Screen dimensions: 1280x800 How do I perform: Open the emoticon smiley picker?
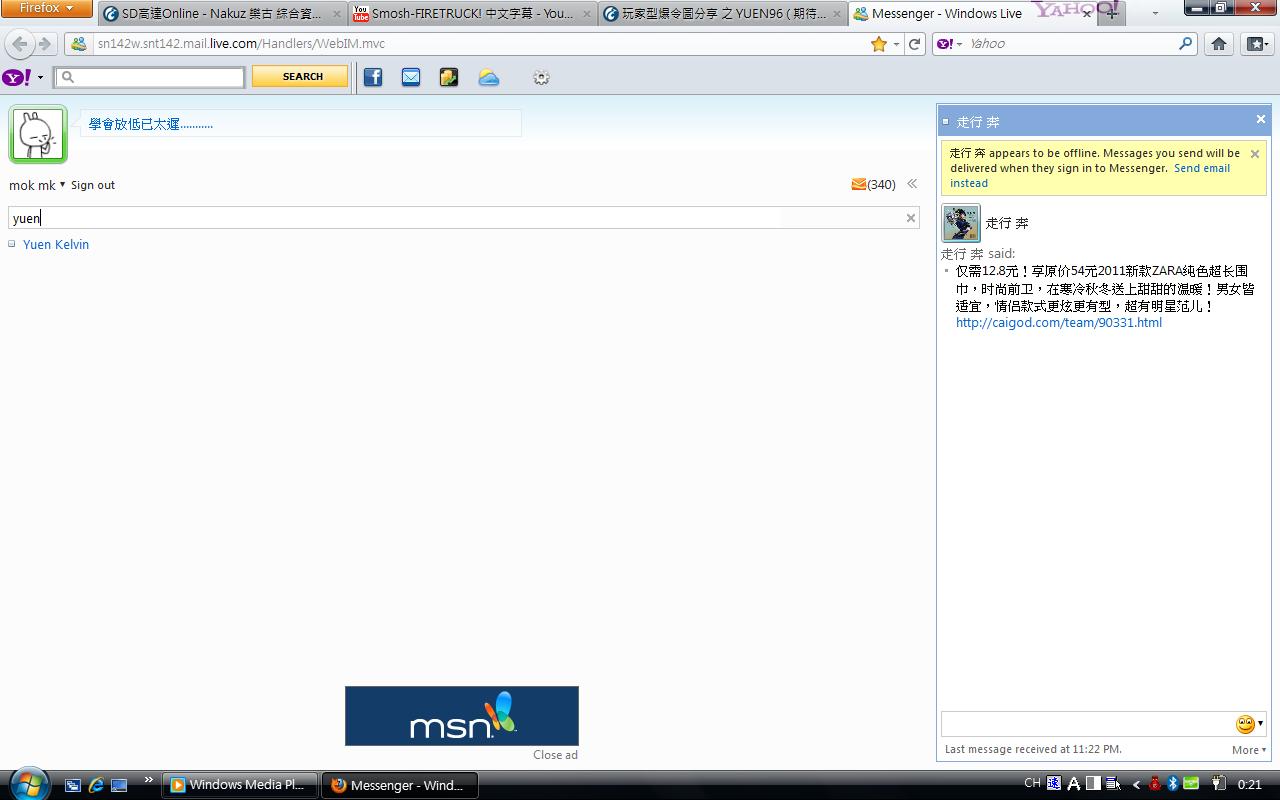[1246, 723]
